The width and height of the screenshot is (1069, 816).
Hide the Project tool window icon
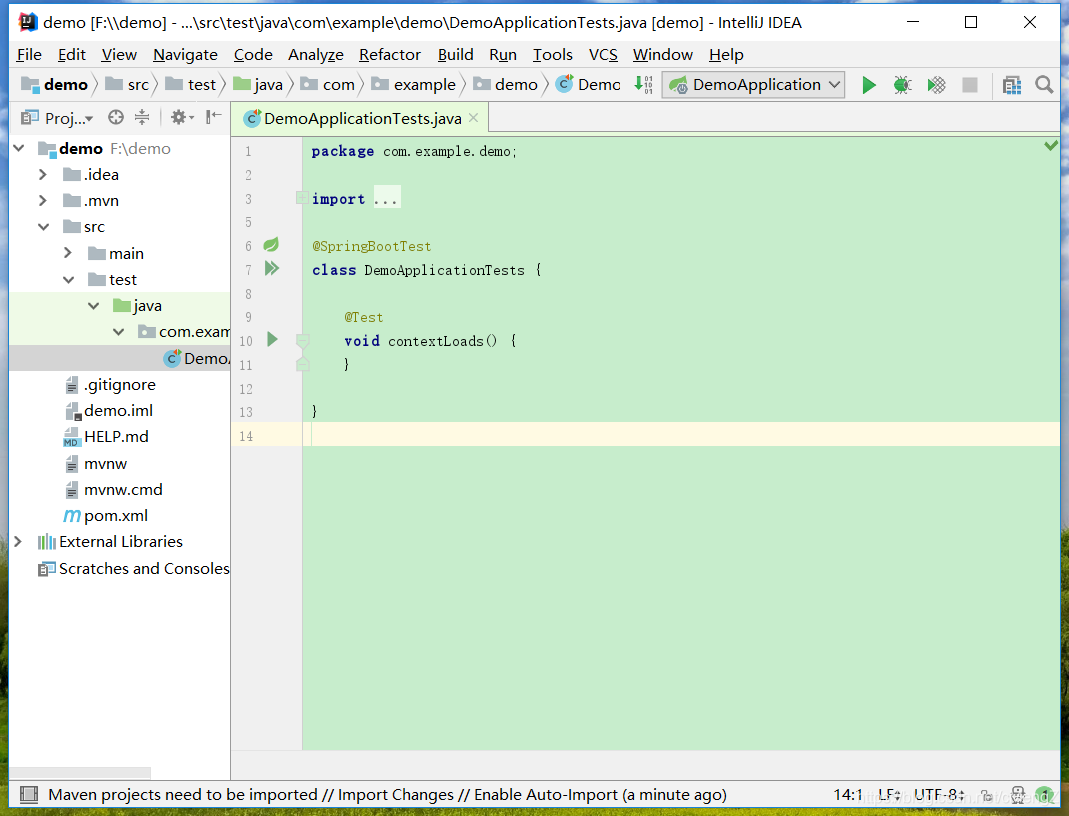point(214,117)
